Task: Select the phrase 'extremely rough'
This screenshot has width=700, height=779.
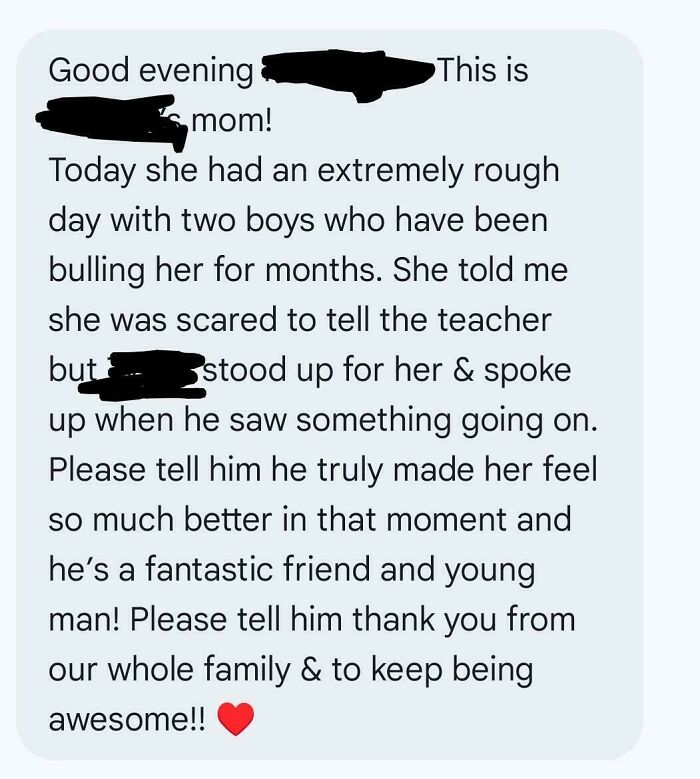Action: click(438, 171)
